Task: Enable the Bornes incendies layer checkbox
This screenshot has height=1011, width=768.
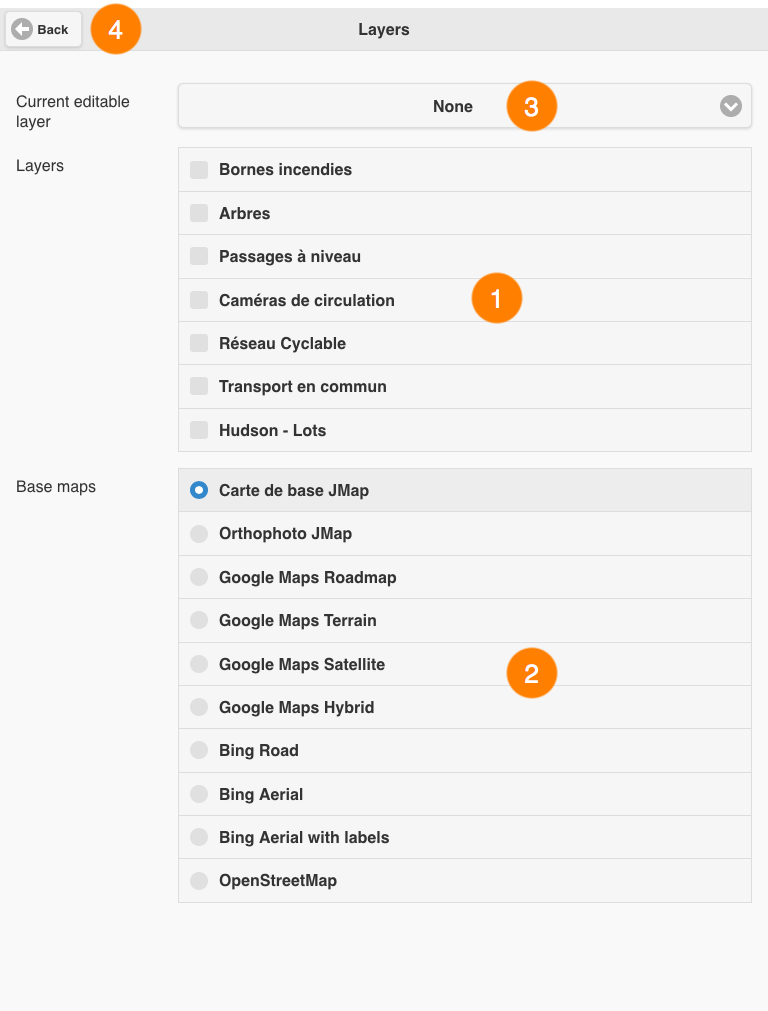Action: tap(199, 170)
